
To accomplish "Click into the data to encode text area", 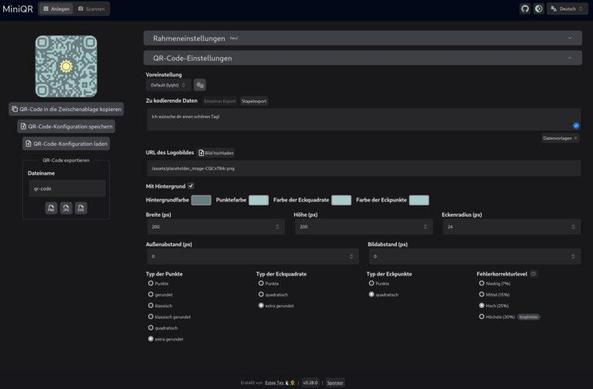I will (363, 119).
